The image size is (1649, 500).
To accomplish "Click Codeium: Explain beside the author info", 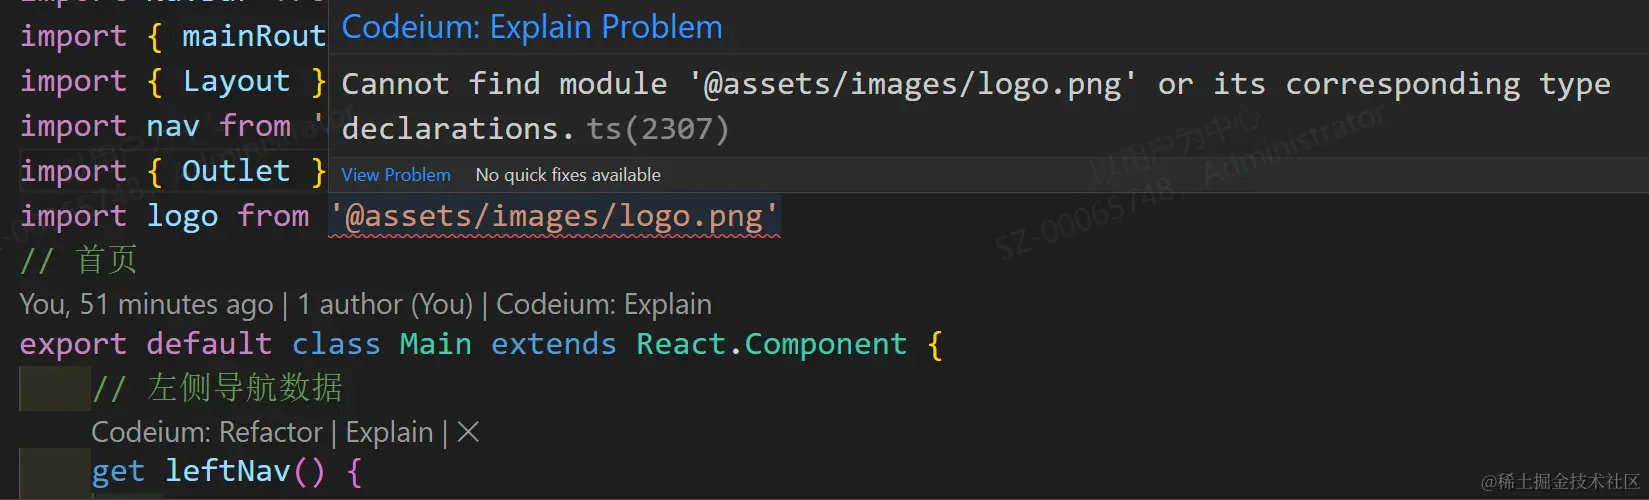I will 604,304.
